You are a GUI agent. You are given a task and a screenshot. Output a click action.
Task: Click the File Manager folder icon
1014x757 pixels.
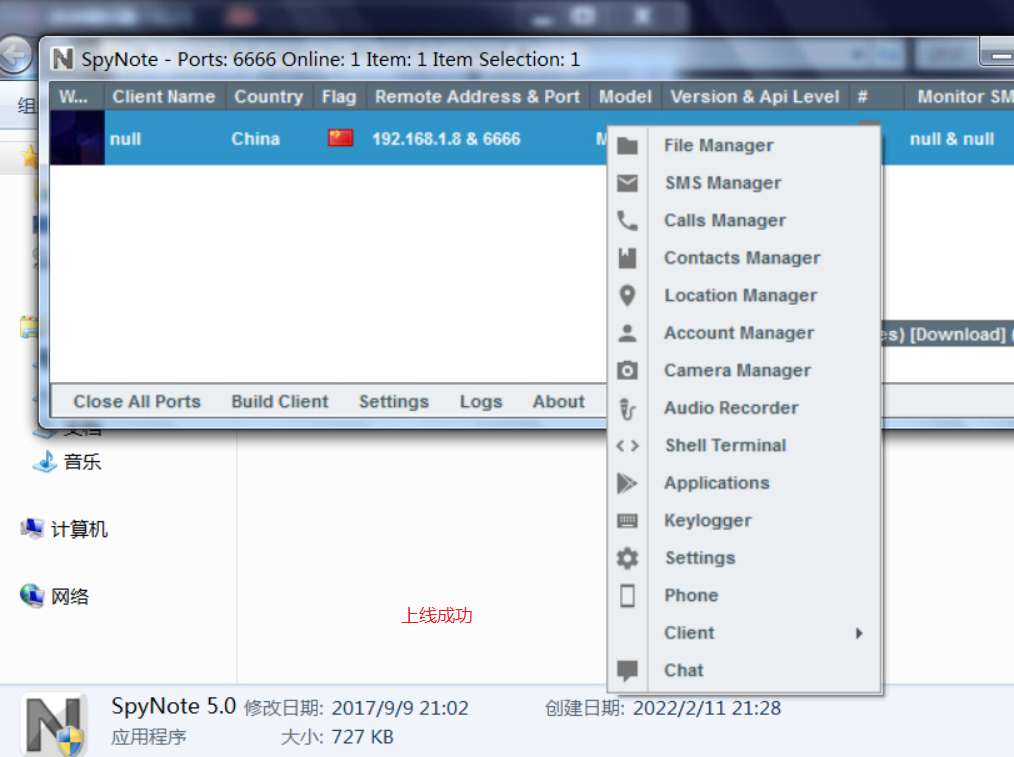627,146
